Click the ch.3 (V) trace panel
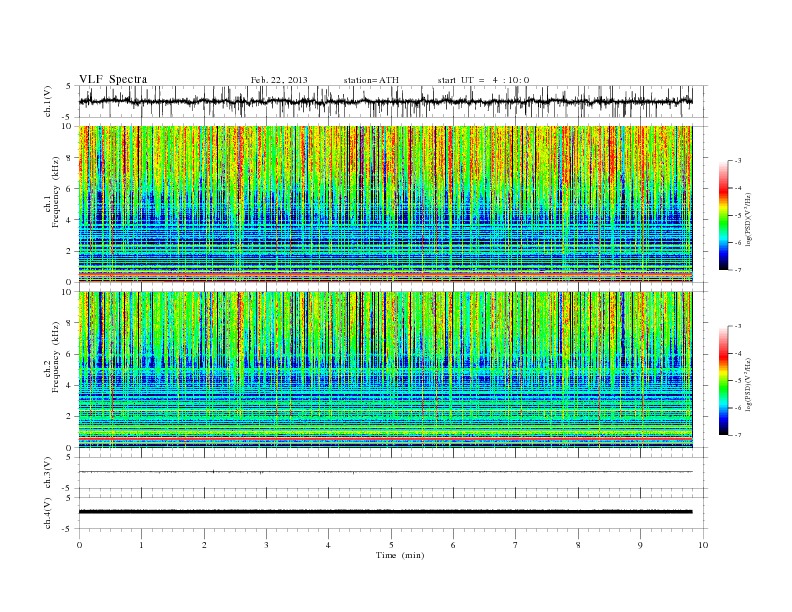792x612 pixels. [x=393, y=473]
